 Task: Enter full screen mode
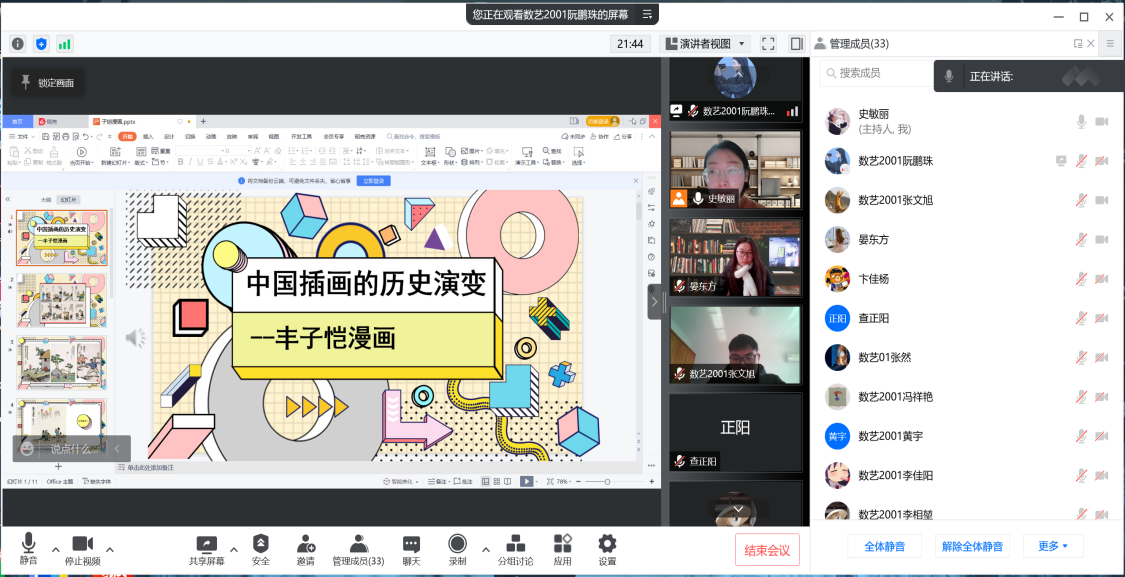pyautogui.click(x=768, y=44)
